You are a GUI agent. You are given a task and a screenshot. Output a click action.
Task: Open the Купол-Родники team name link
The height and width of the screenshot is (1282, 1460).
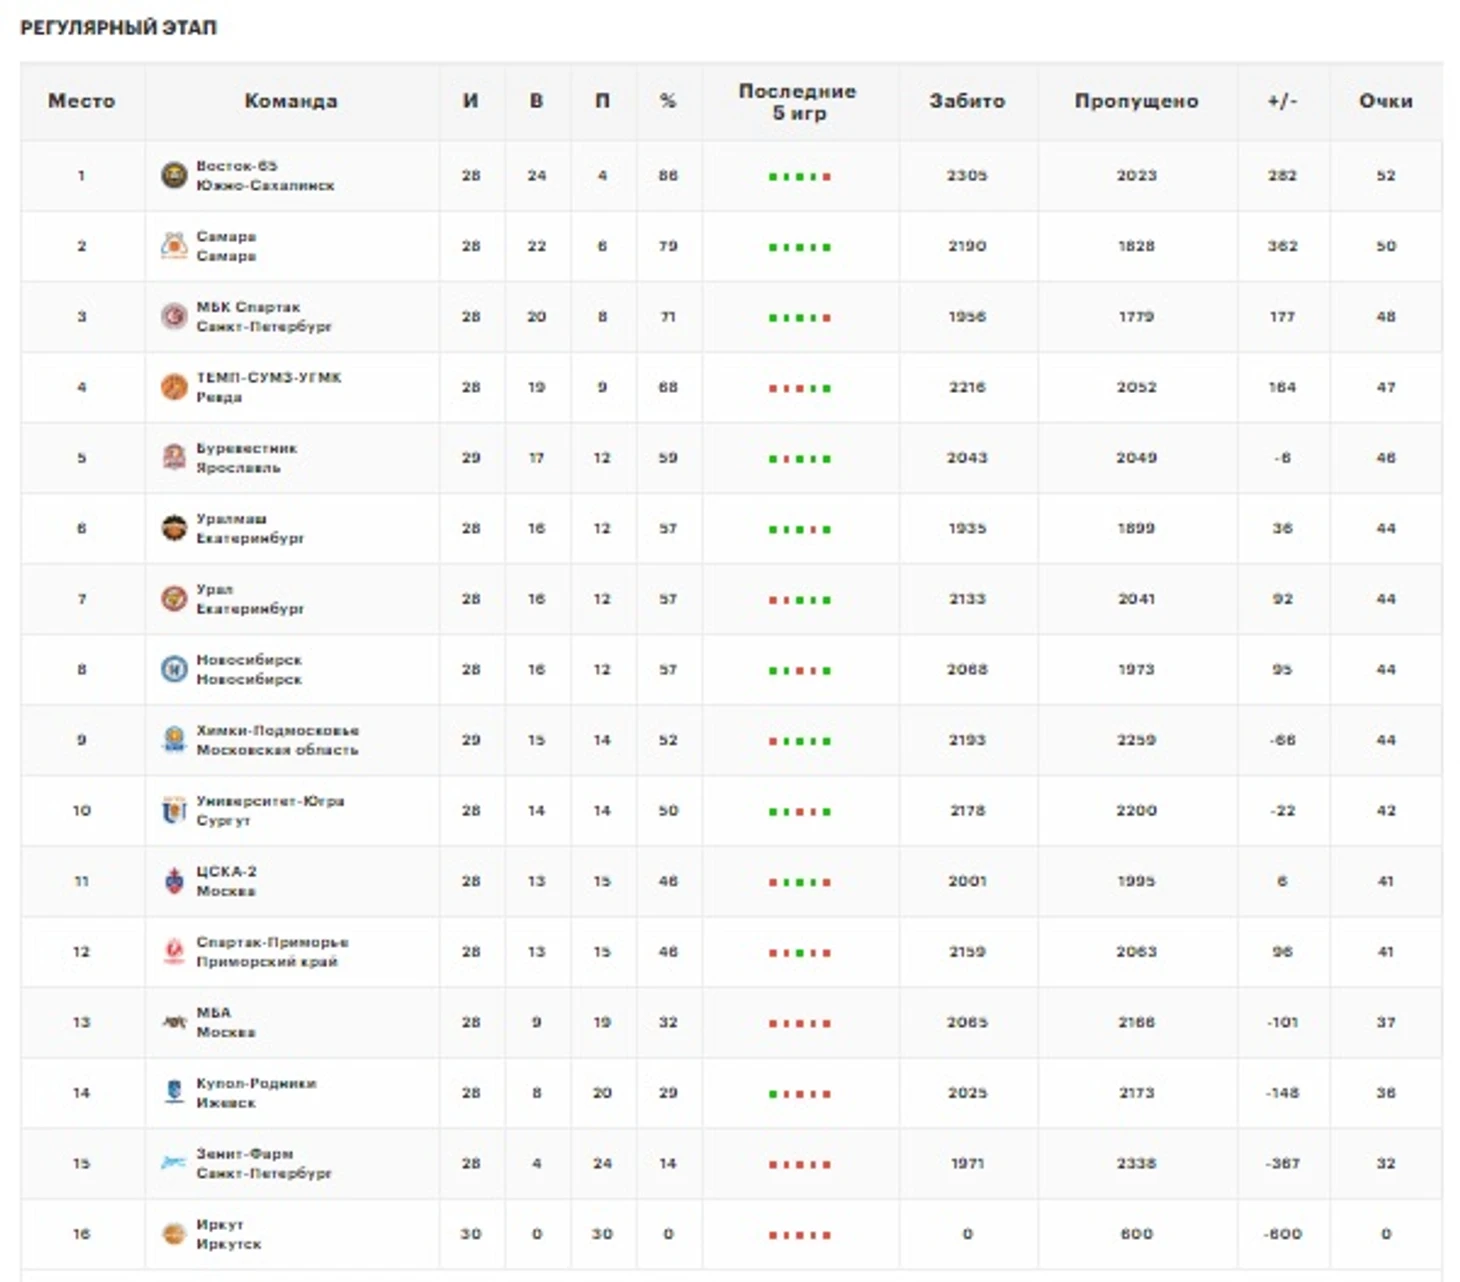point(256,1083)
